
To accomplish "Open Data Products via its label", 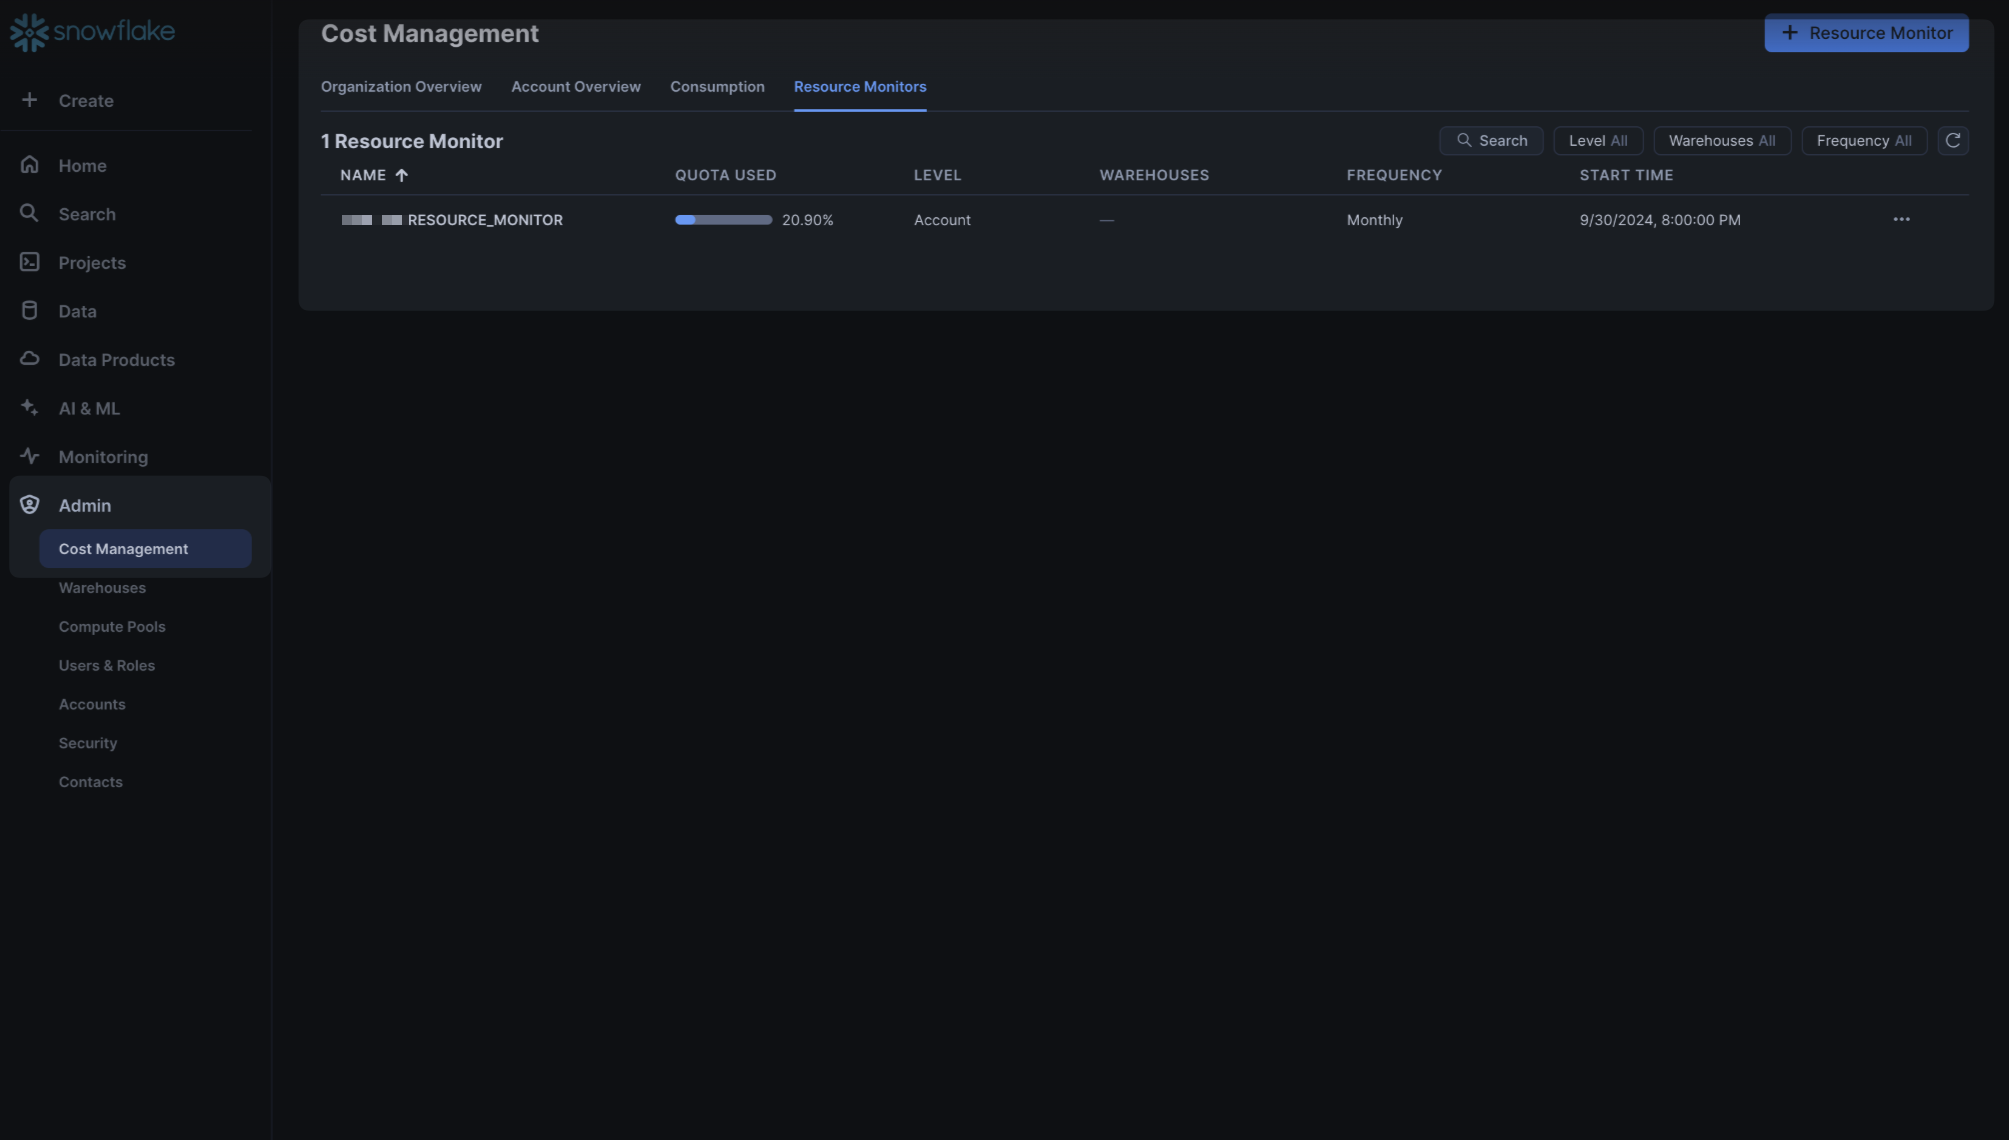I will [116, 360].
